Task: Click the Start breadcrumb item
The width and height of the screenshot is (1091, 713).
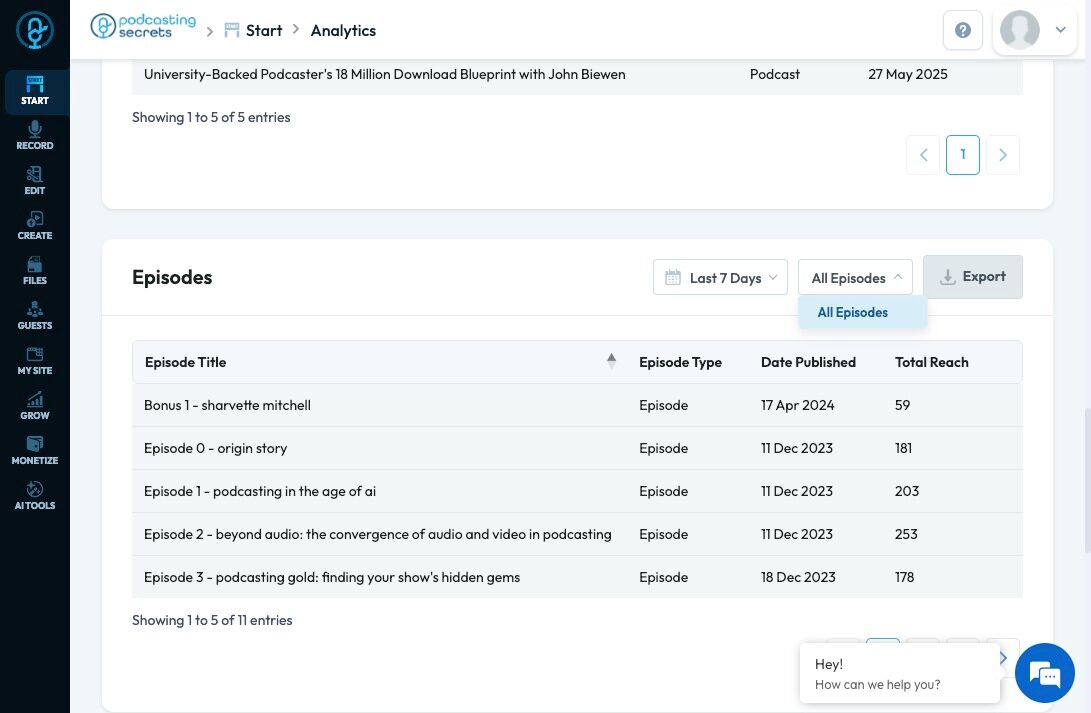Action: [x=264, y=30]
